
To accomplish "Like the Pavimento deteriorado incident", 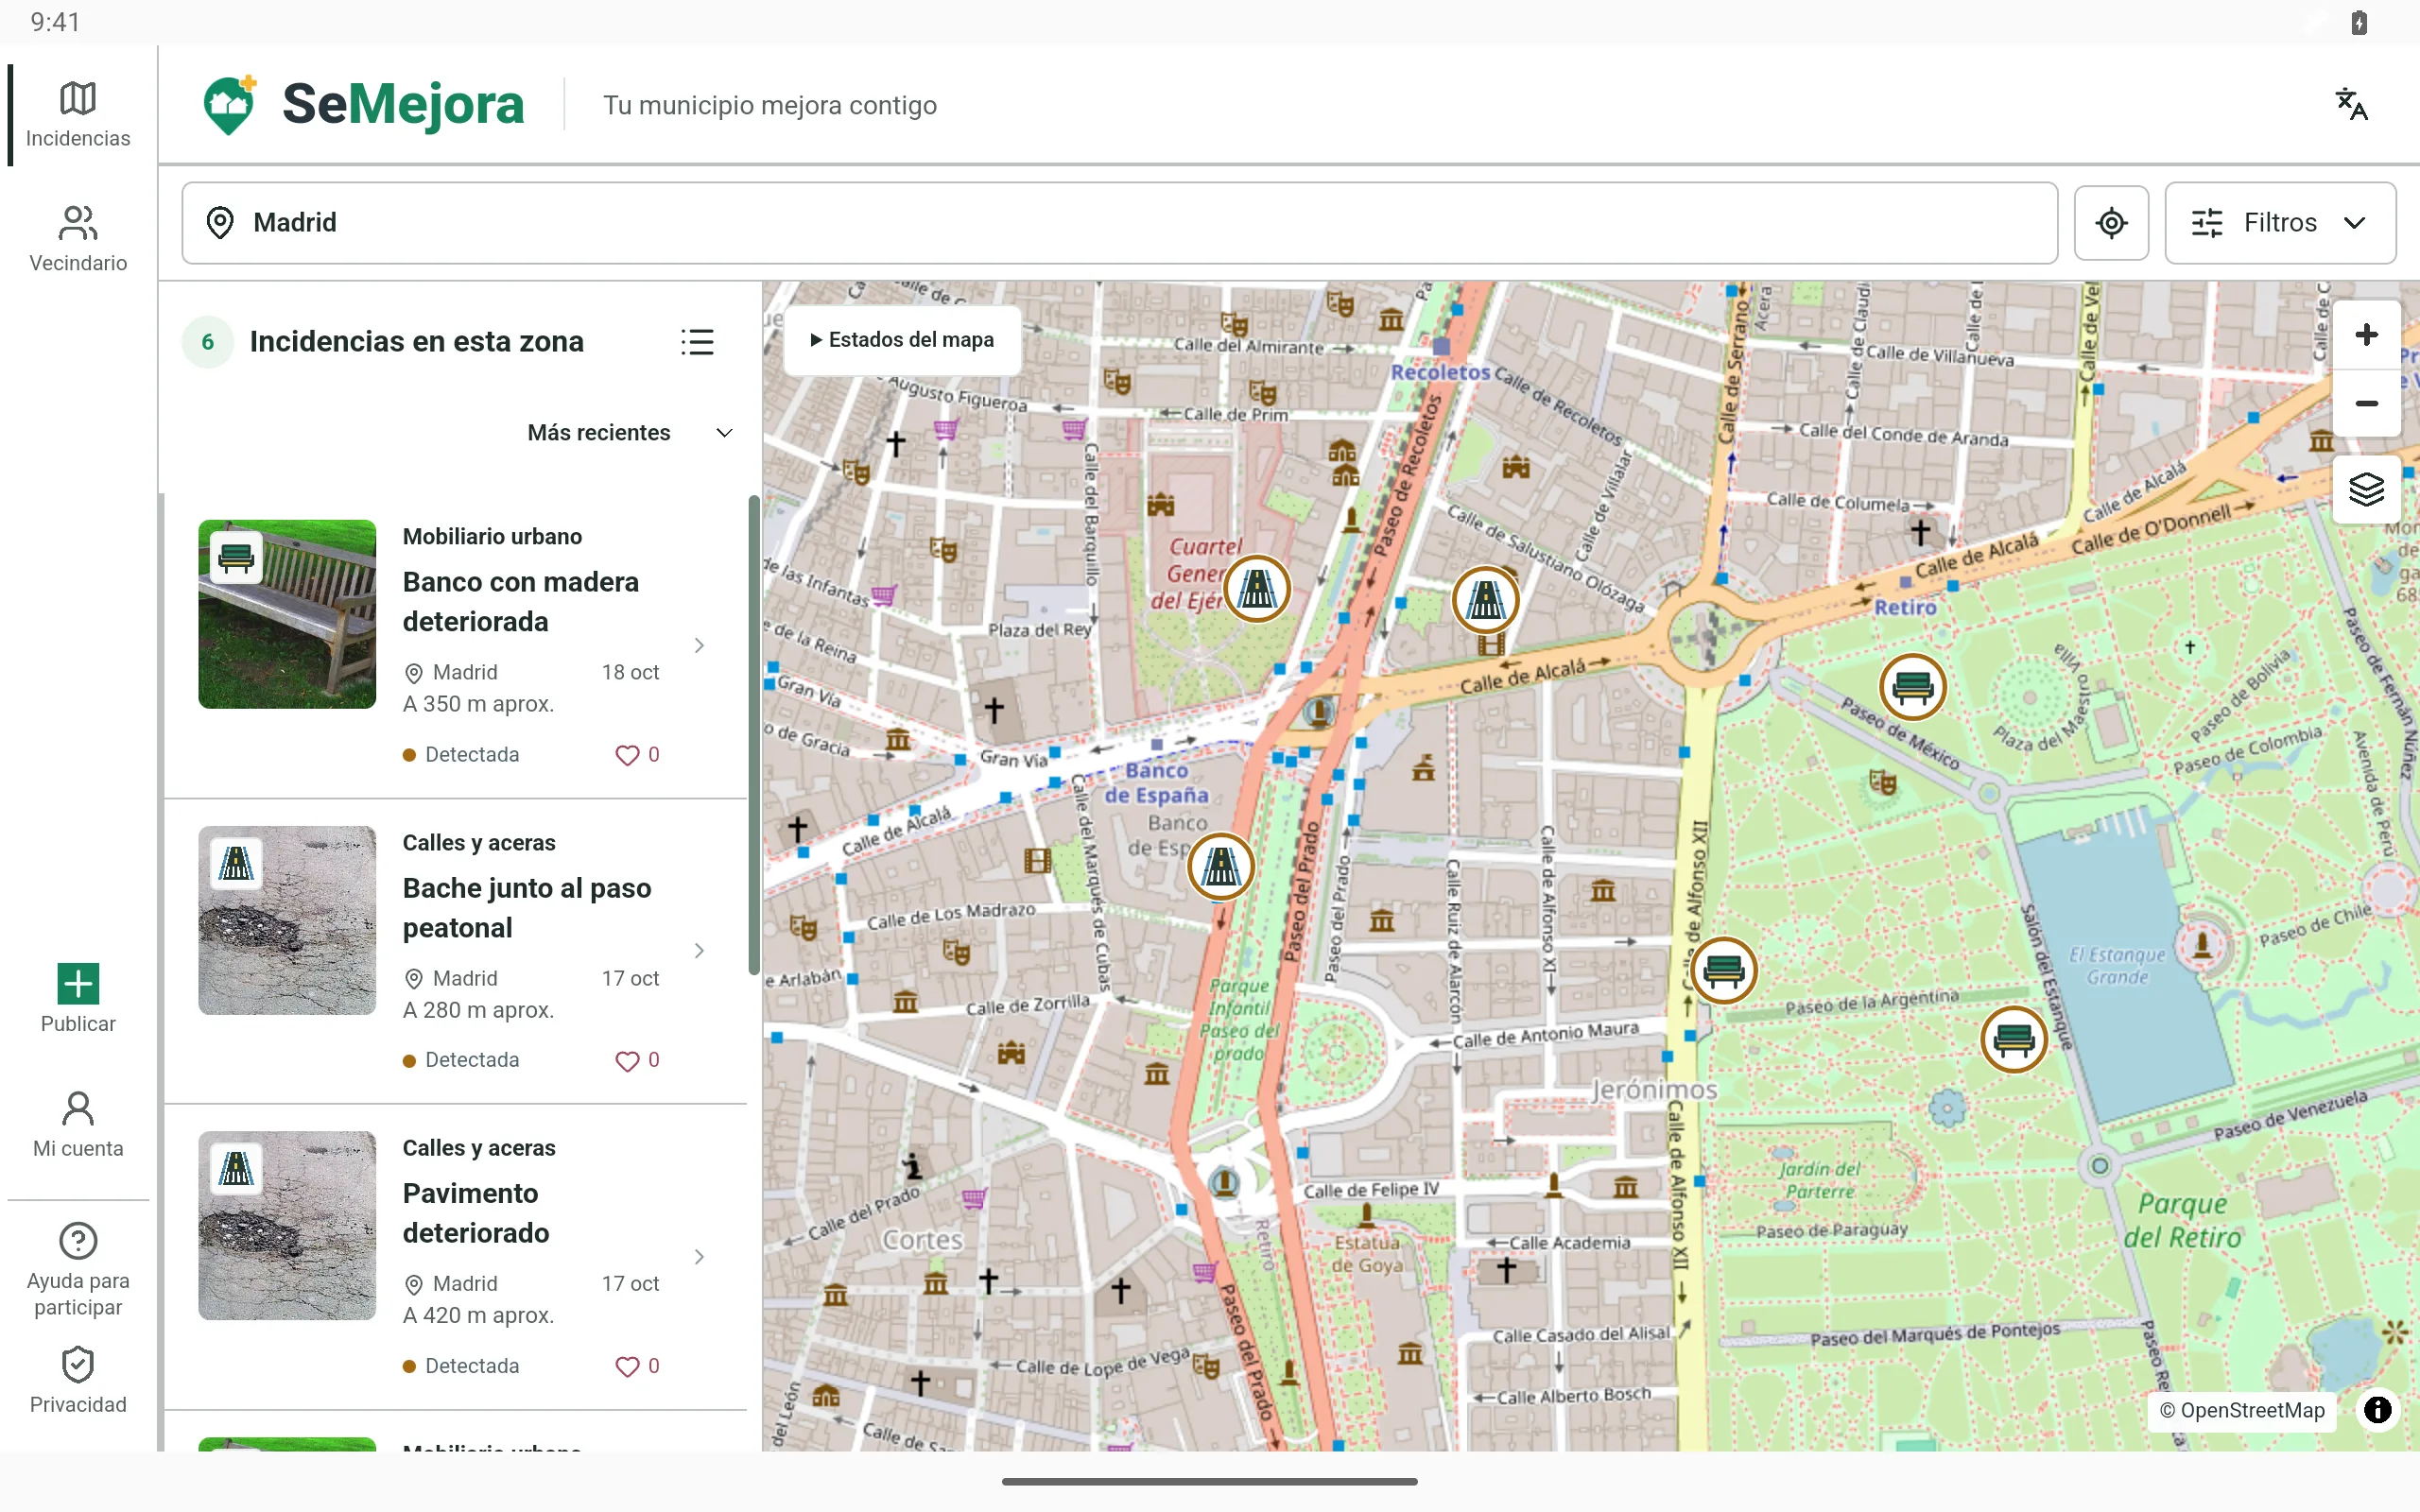I will point(637,1366).
